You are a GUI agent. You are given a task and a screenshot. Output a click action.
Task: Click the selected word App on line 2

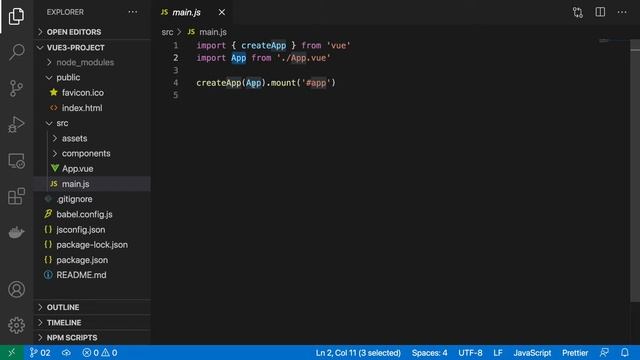pyautogui.click(x=238, y=58)
